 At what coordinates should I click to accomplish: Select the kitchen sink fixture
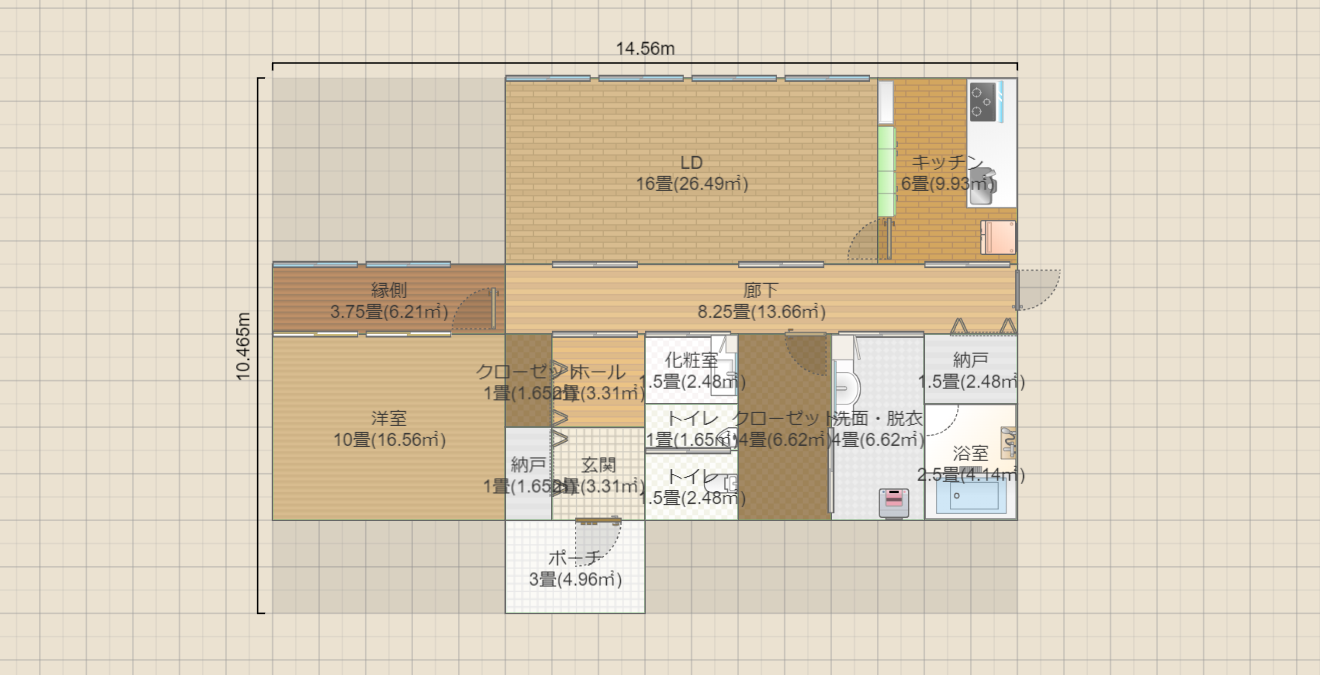pyautogui.click(x=981, y=184)
